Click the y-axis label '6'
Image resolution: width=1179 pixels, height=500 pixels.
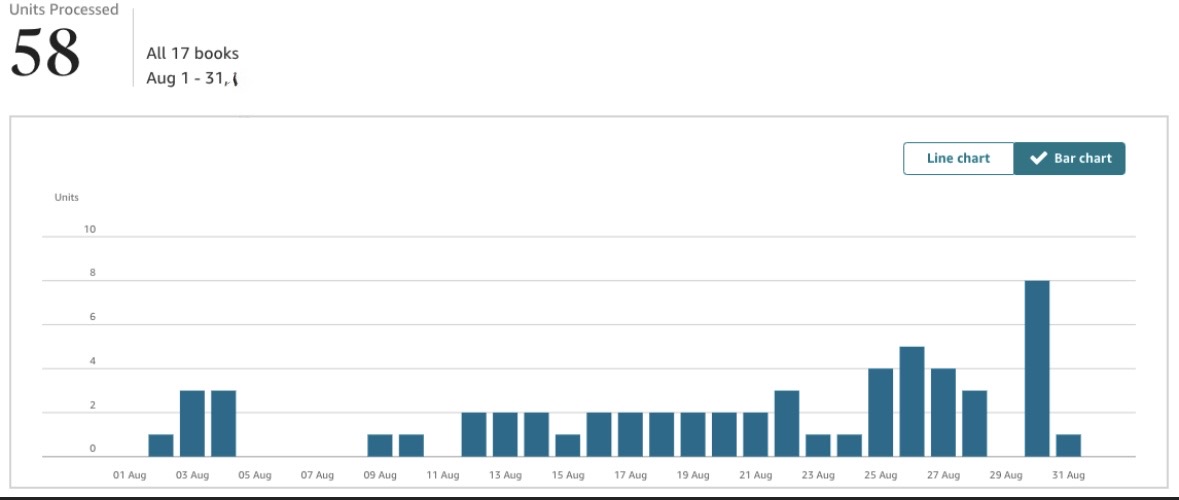coord(93,317)
